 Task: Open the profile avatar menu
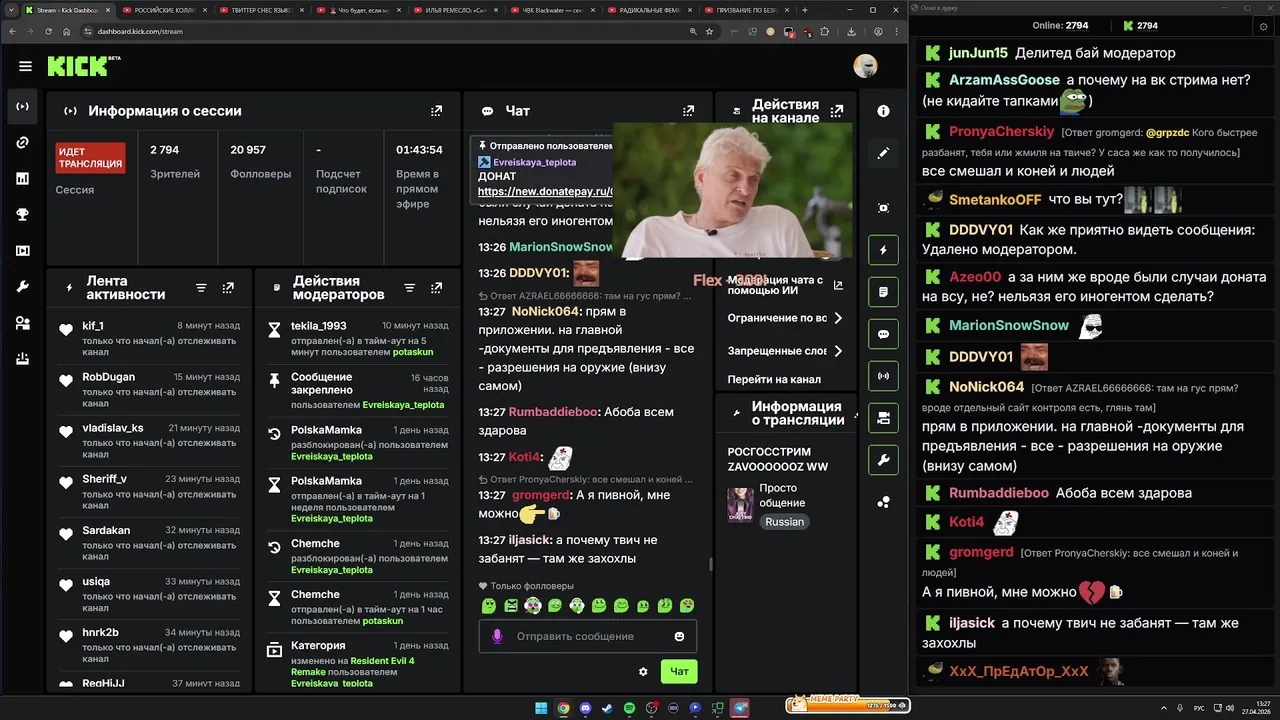tap(865, 66)
